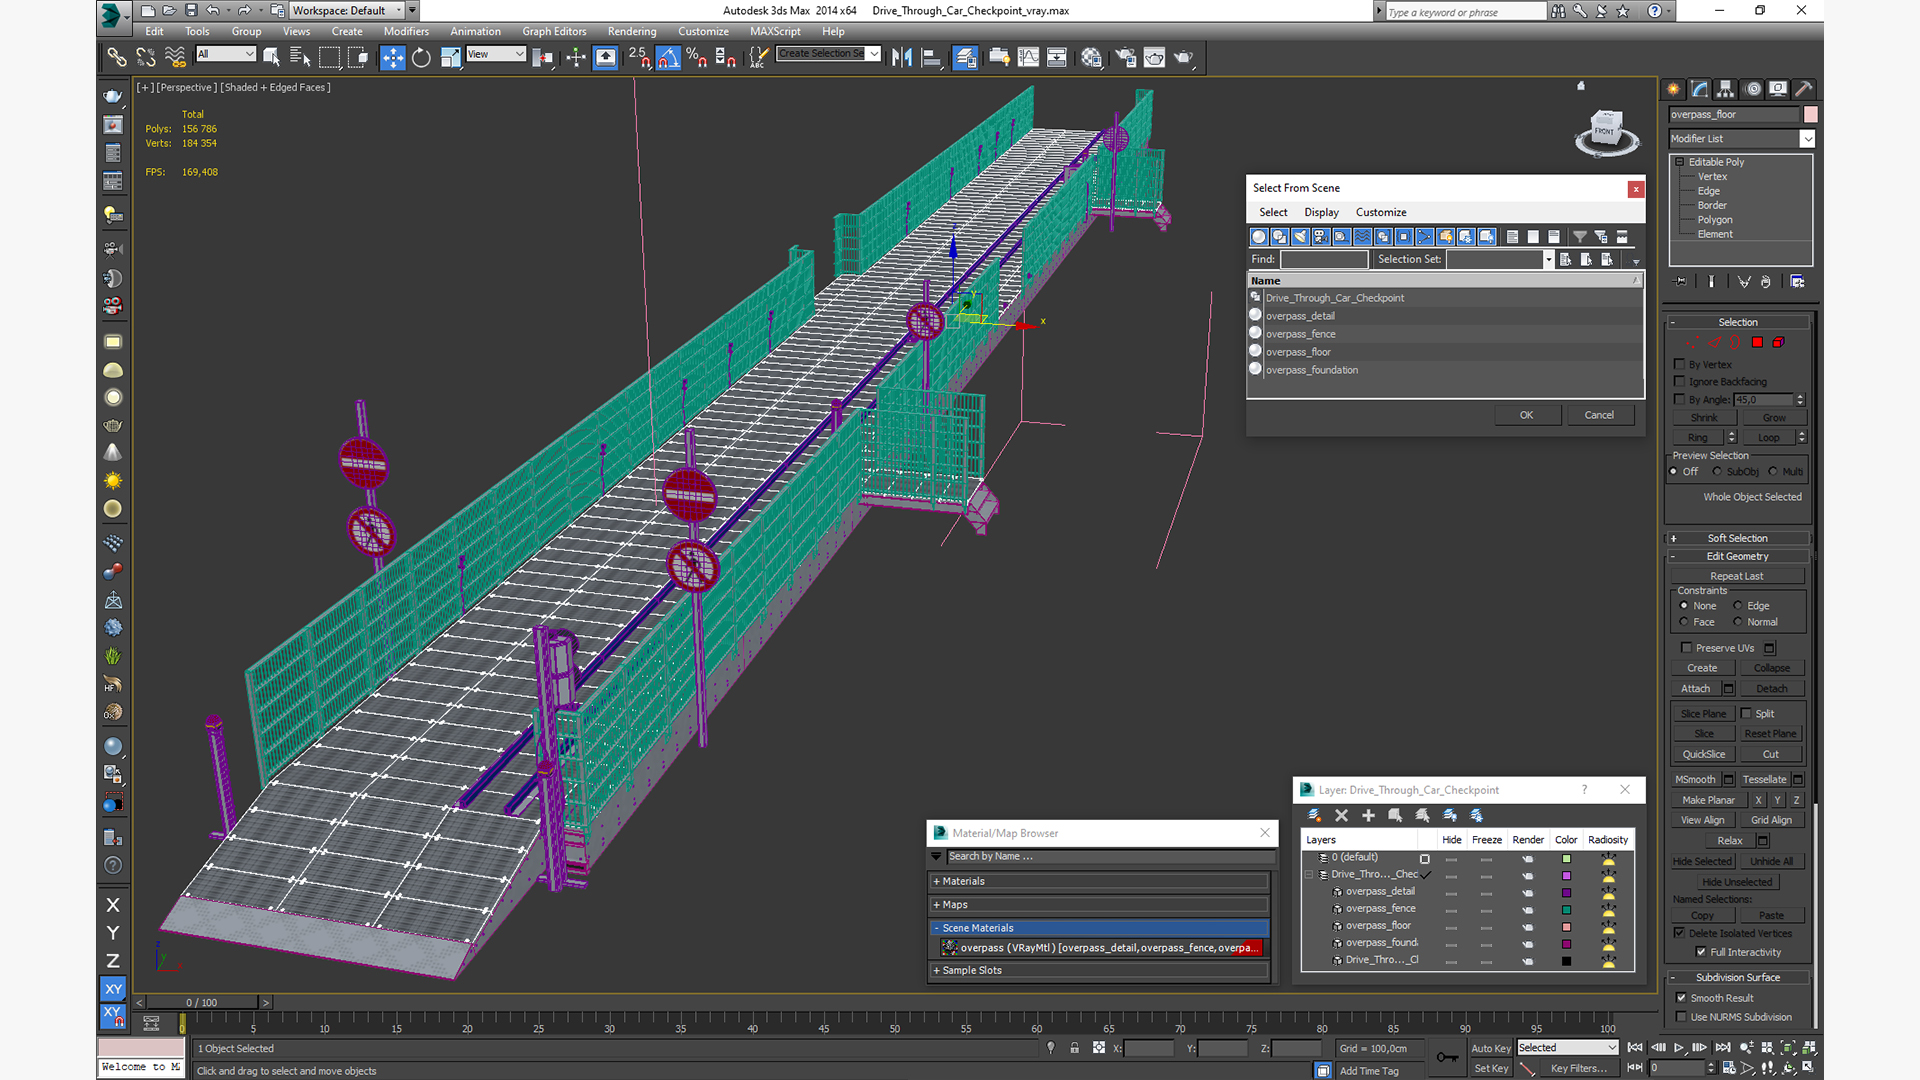Open Display menu in Select From Scene
Screen dimensions: 1920x1080
click(x=1321, y=213)
